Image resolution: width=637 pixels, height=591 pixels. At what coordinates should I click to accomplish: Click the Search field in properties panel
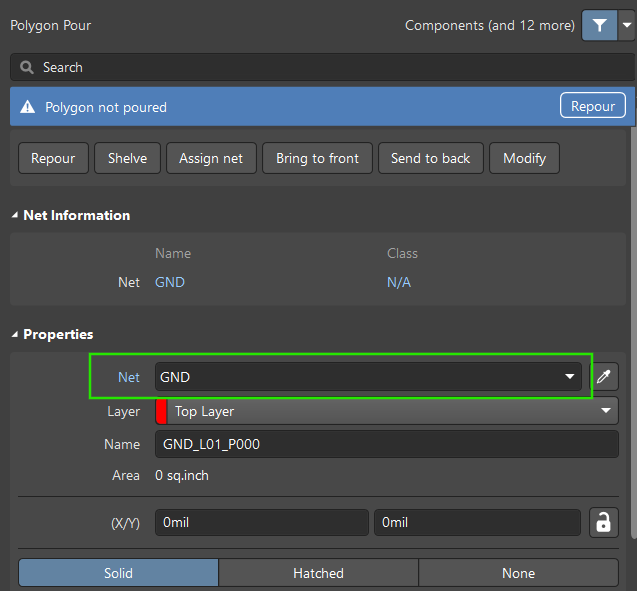pos(323,67)
